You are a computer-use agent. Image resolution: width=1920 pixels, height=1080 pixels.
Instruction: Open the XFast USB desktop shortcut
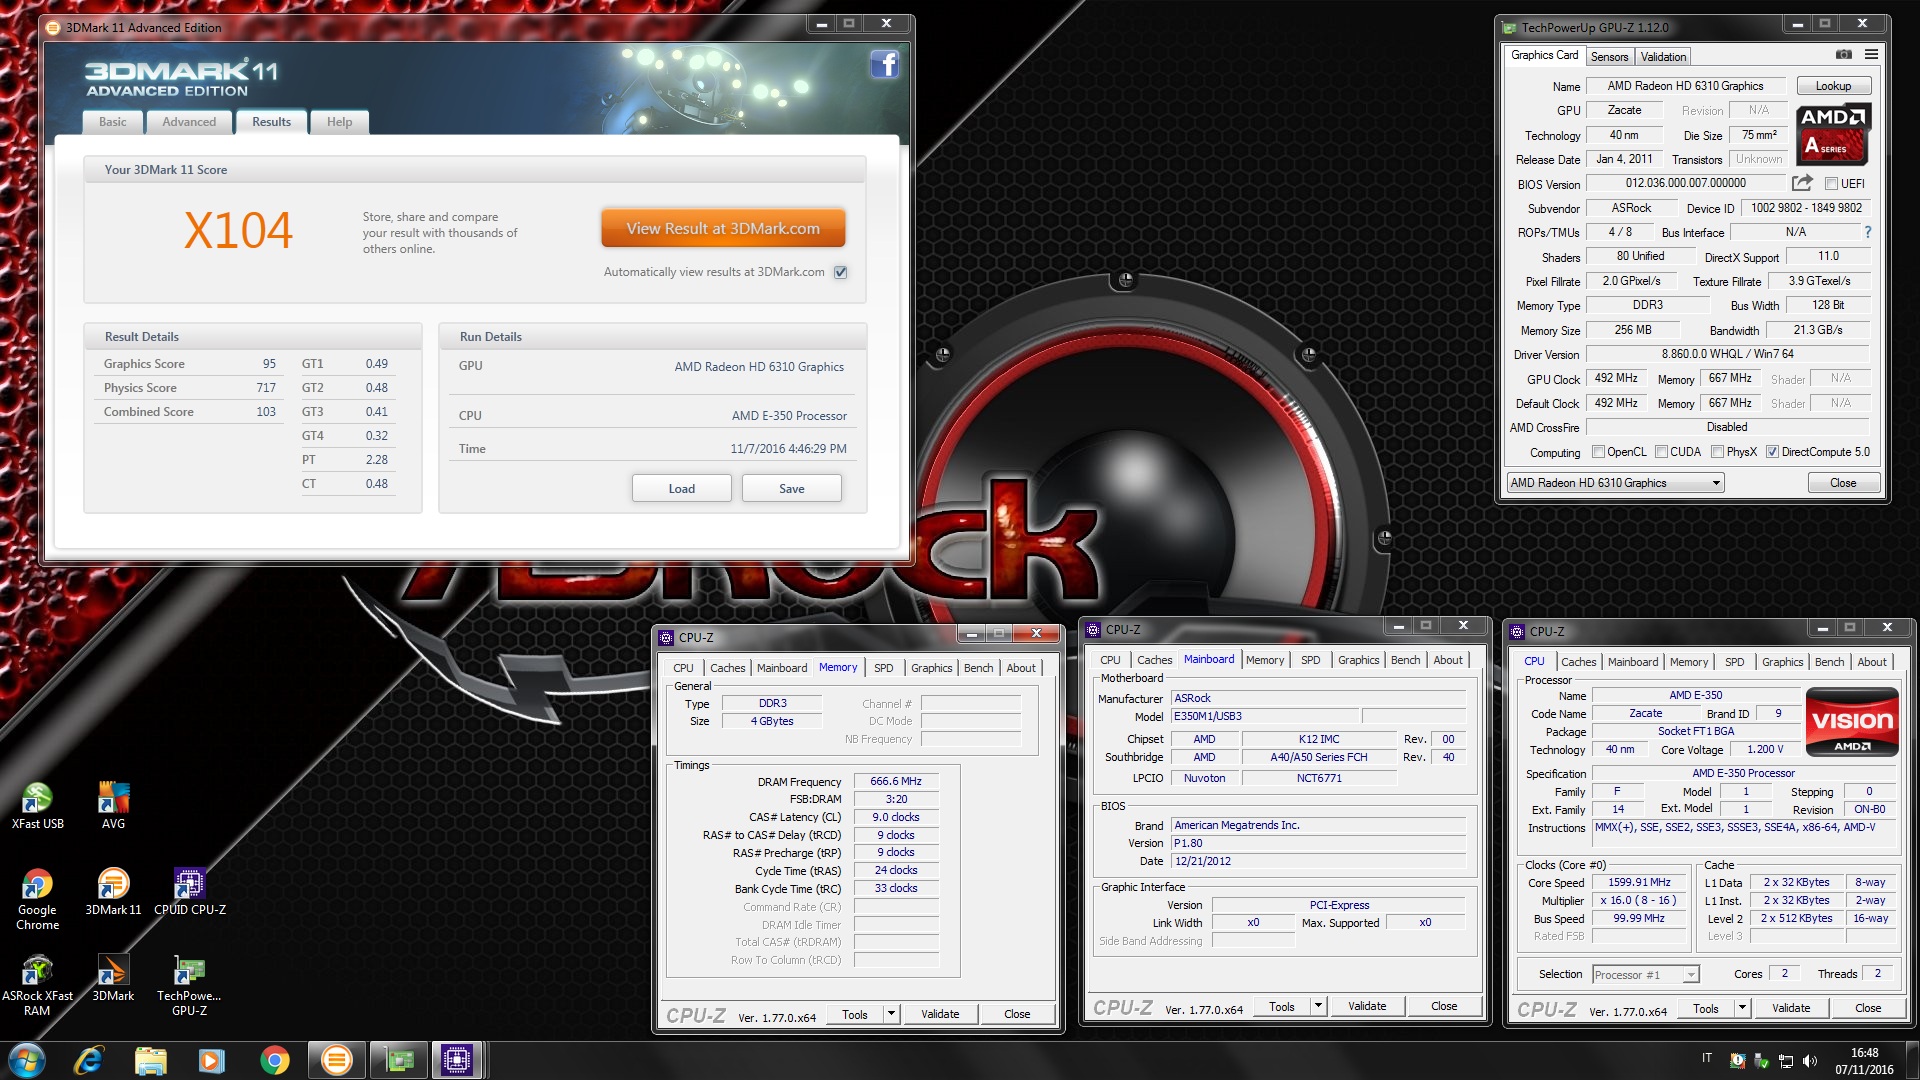(x=37, y=806)
